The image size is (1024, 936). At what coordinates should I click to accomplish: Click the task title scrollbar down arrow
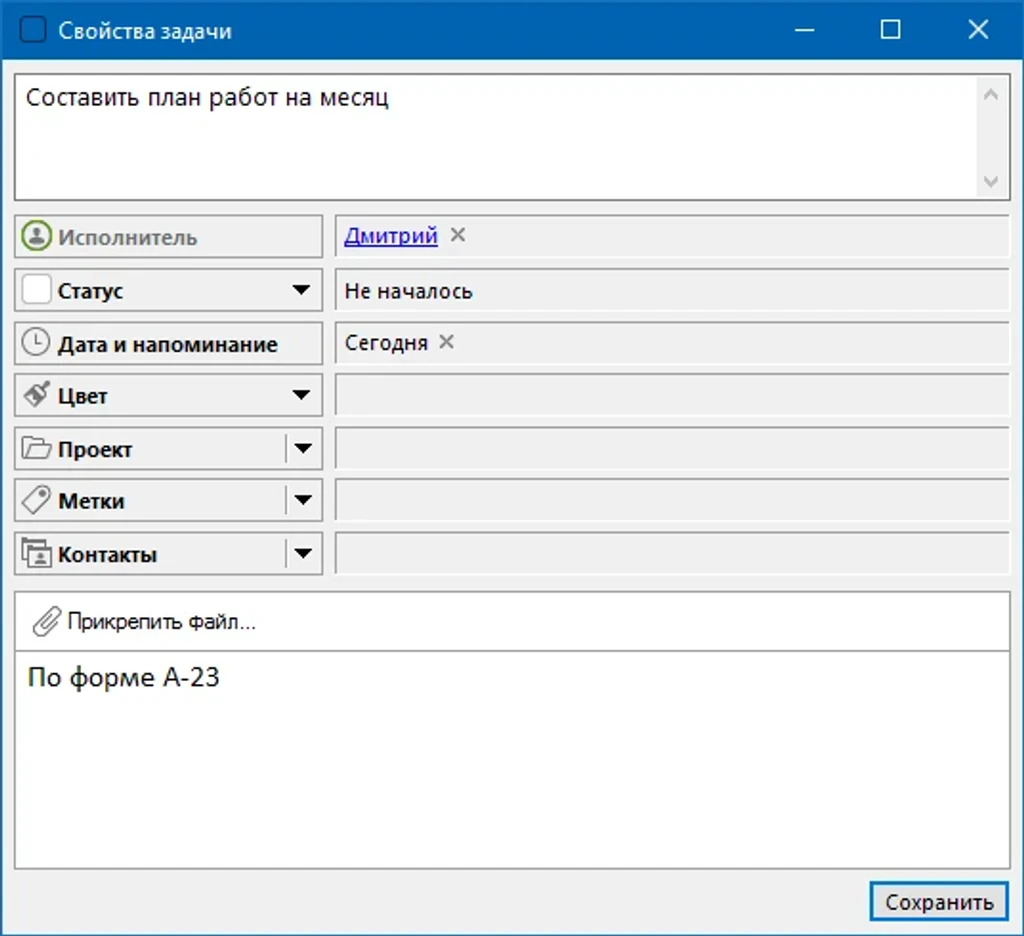point(991,181)
